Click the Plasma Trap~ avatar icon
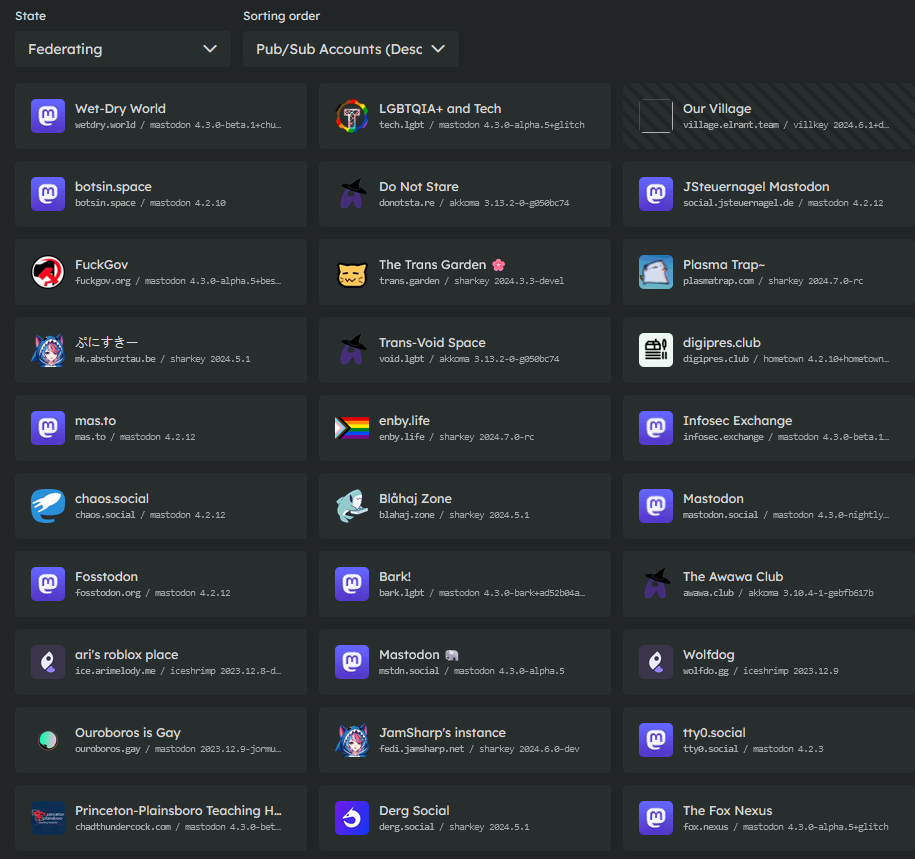Image resolution: width=915 pixels, height=859 pixels. 656,272
